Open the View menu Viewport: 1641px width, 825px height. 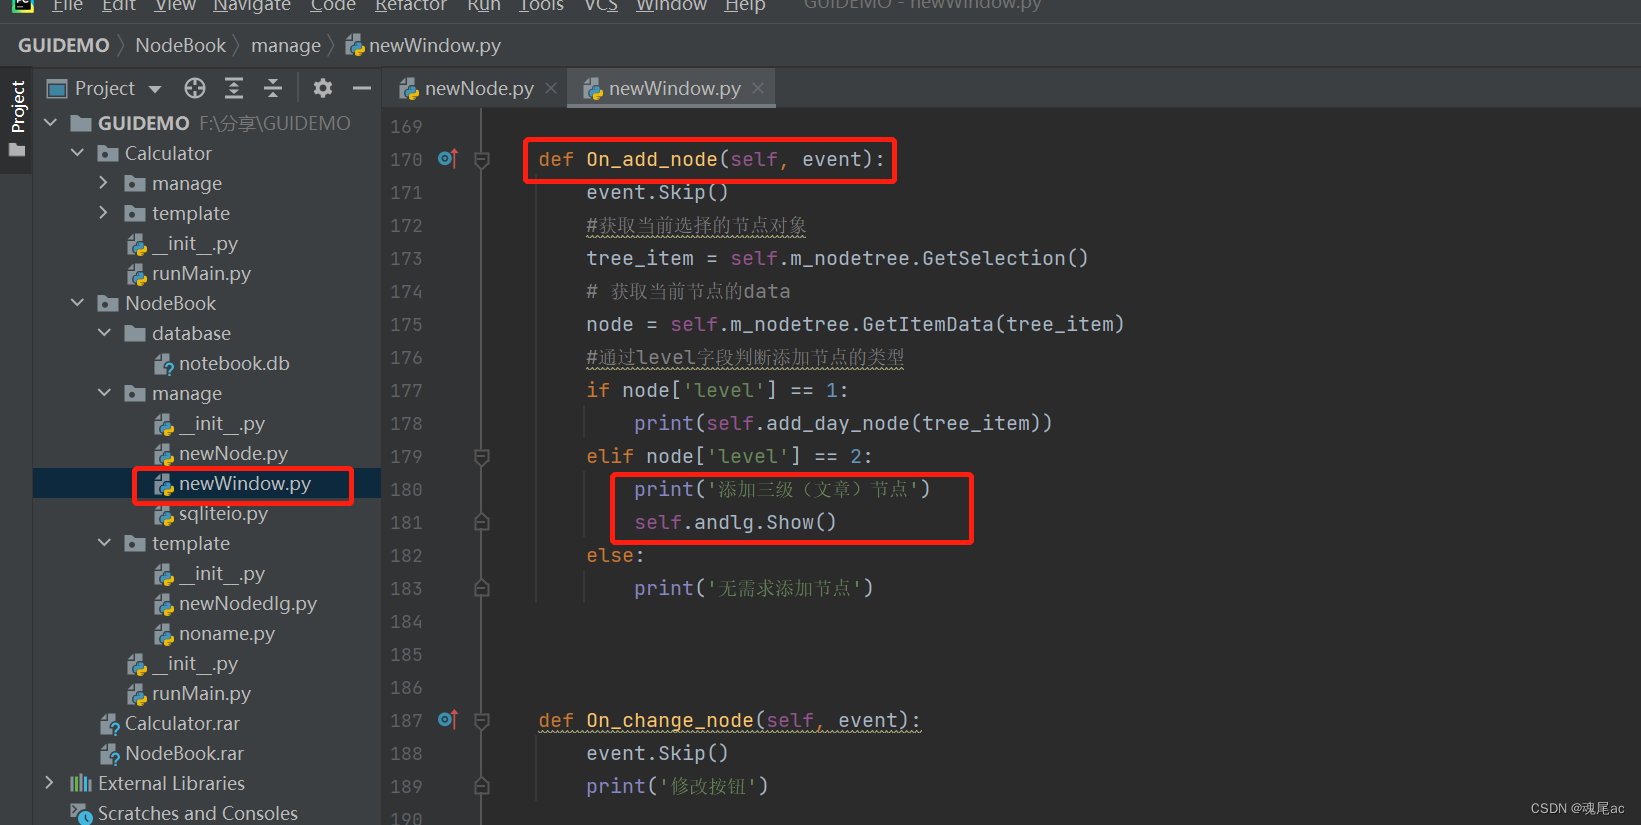pos(175,5)
